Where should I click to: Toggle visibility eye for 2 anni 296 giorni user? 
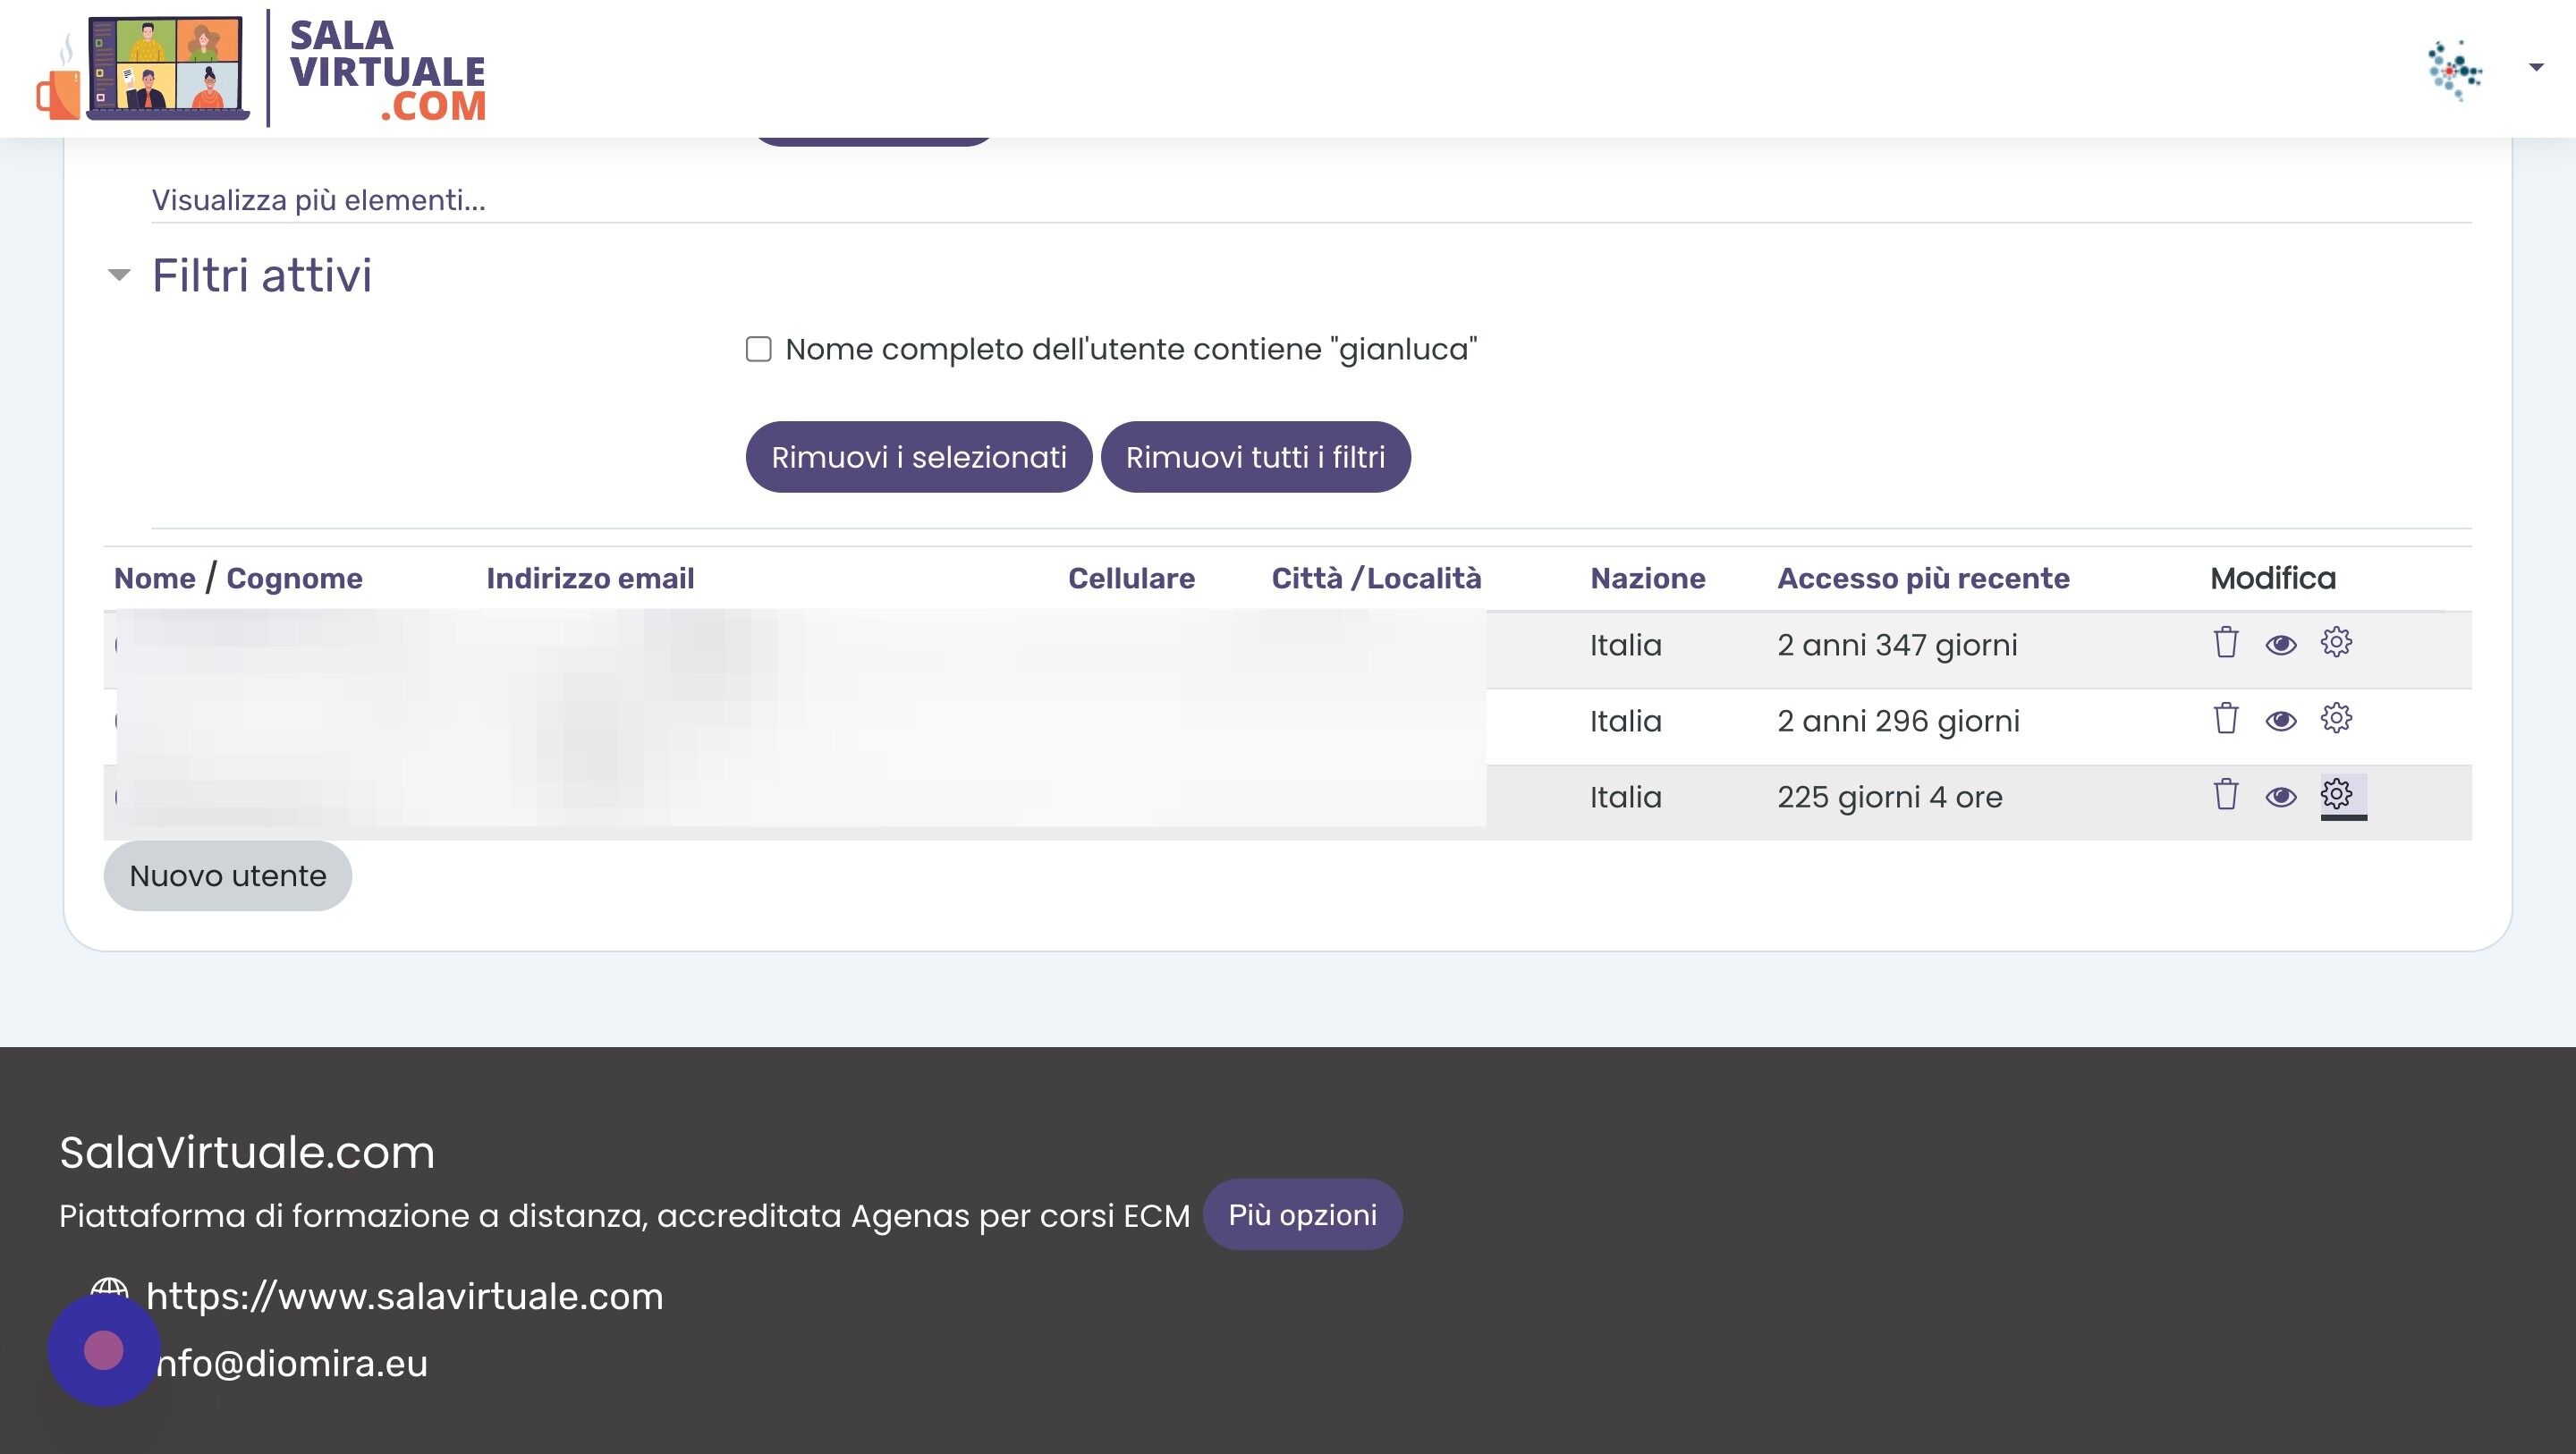pos(2280,721)
